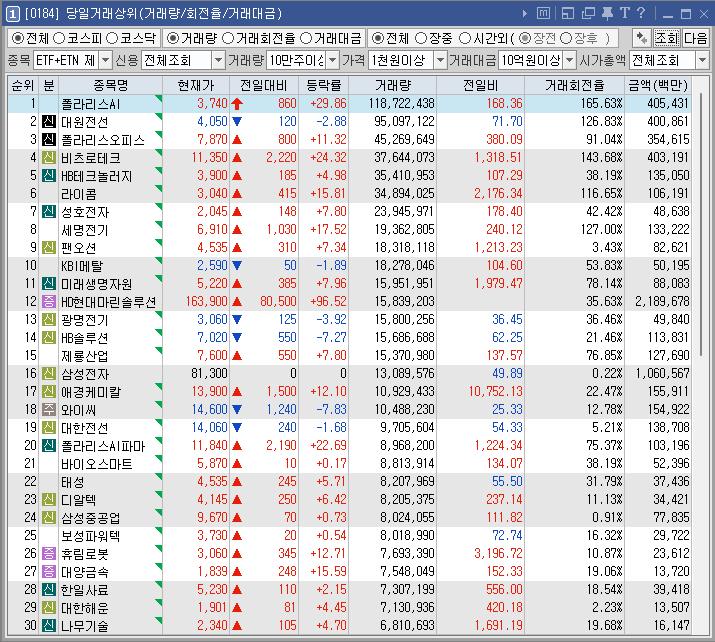
Task: Select the 미래생명자원 stock name
Action: [x=96, y=284]
